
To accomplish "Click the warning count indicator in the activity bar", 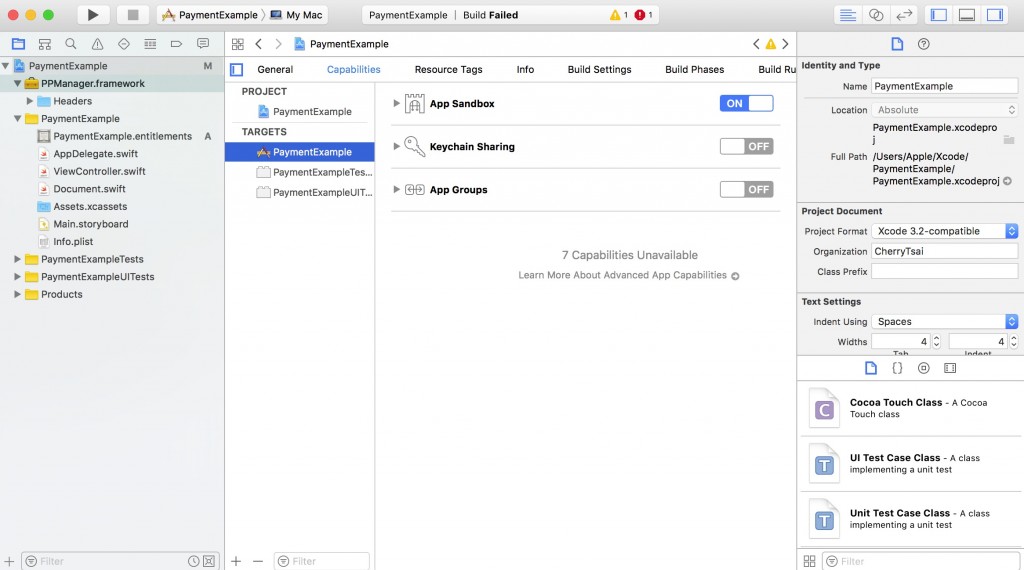I will click(618, 14).
